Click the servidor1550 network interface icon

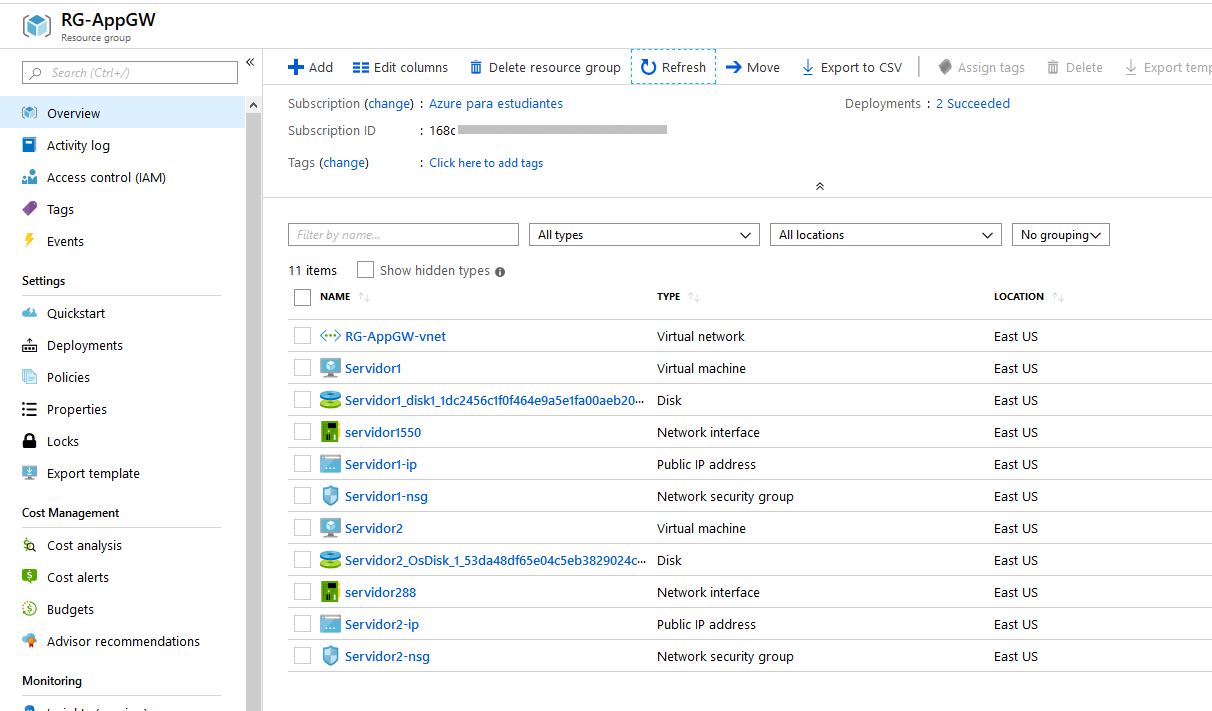coord(330,432)
